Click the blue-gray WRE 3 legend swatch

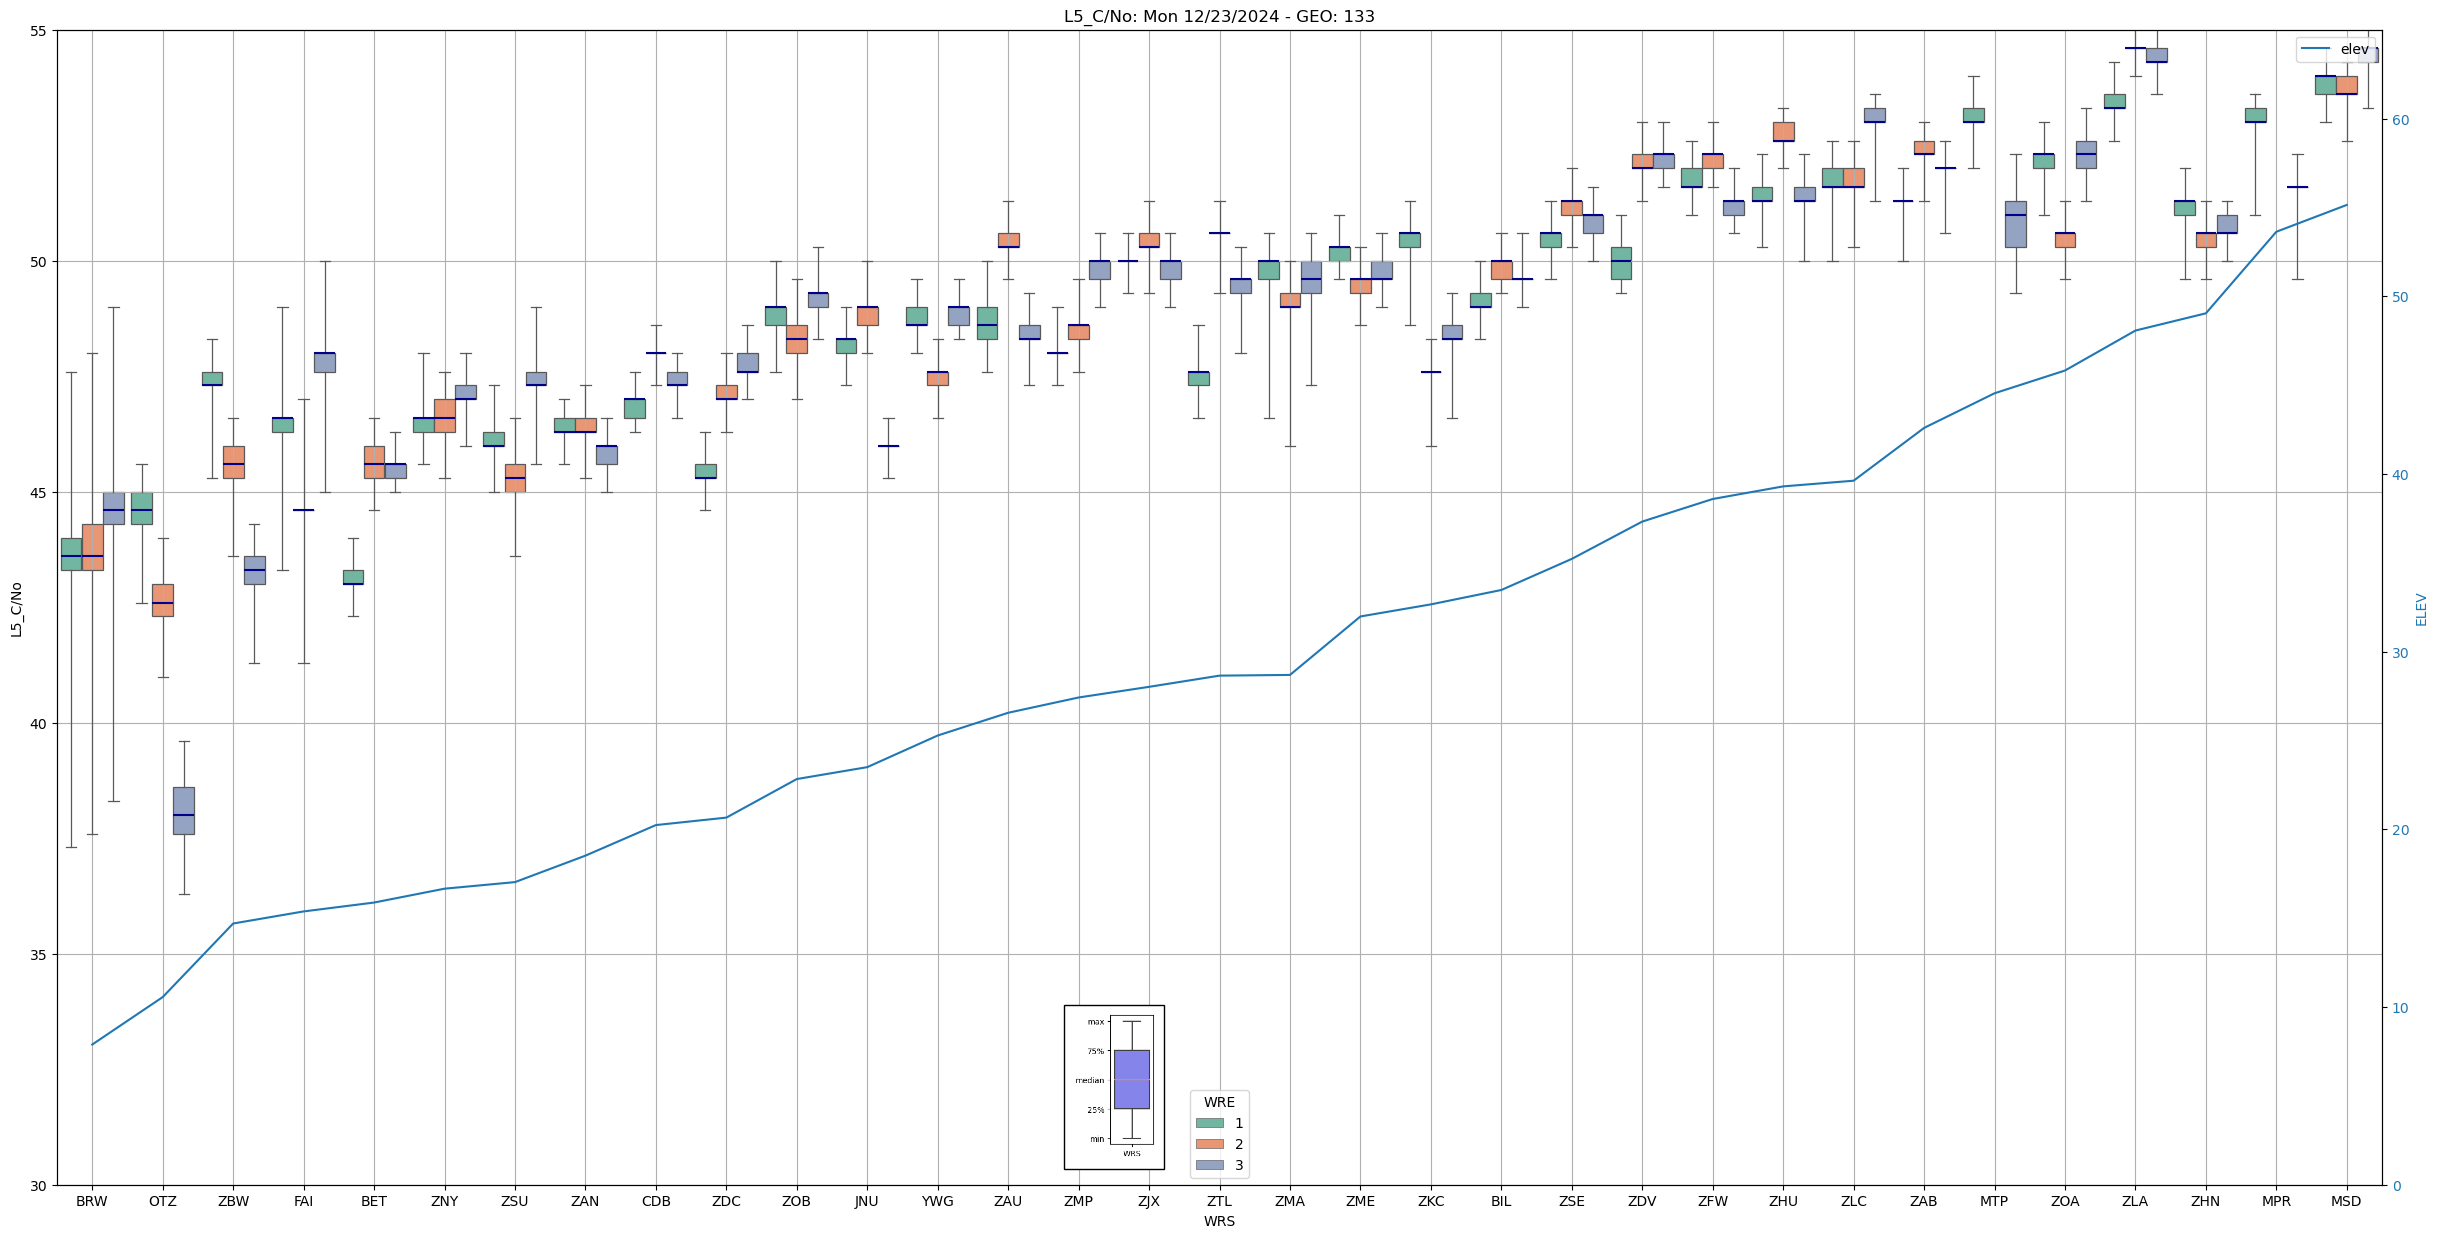point(1209,1165)
